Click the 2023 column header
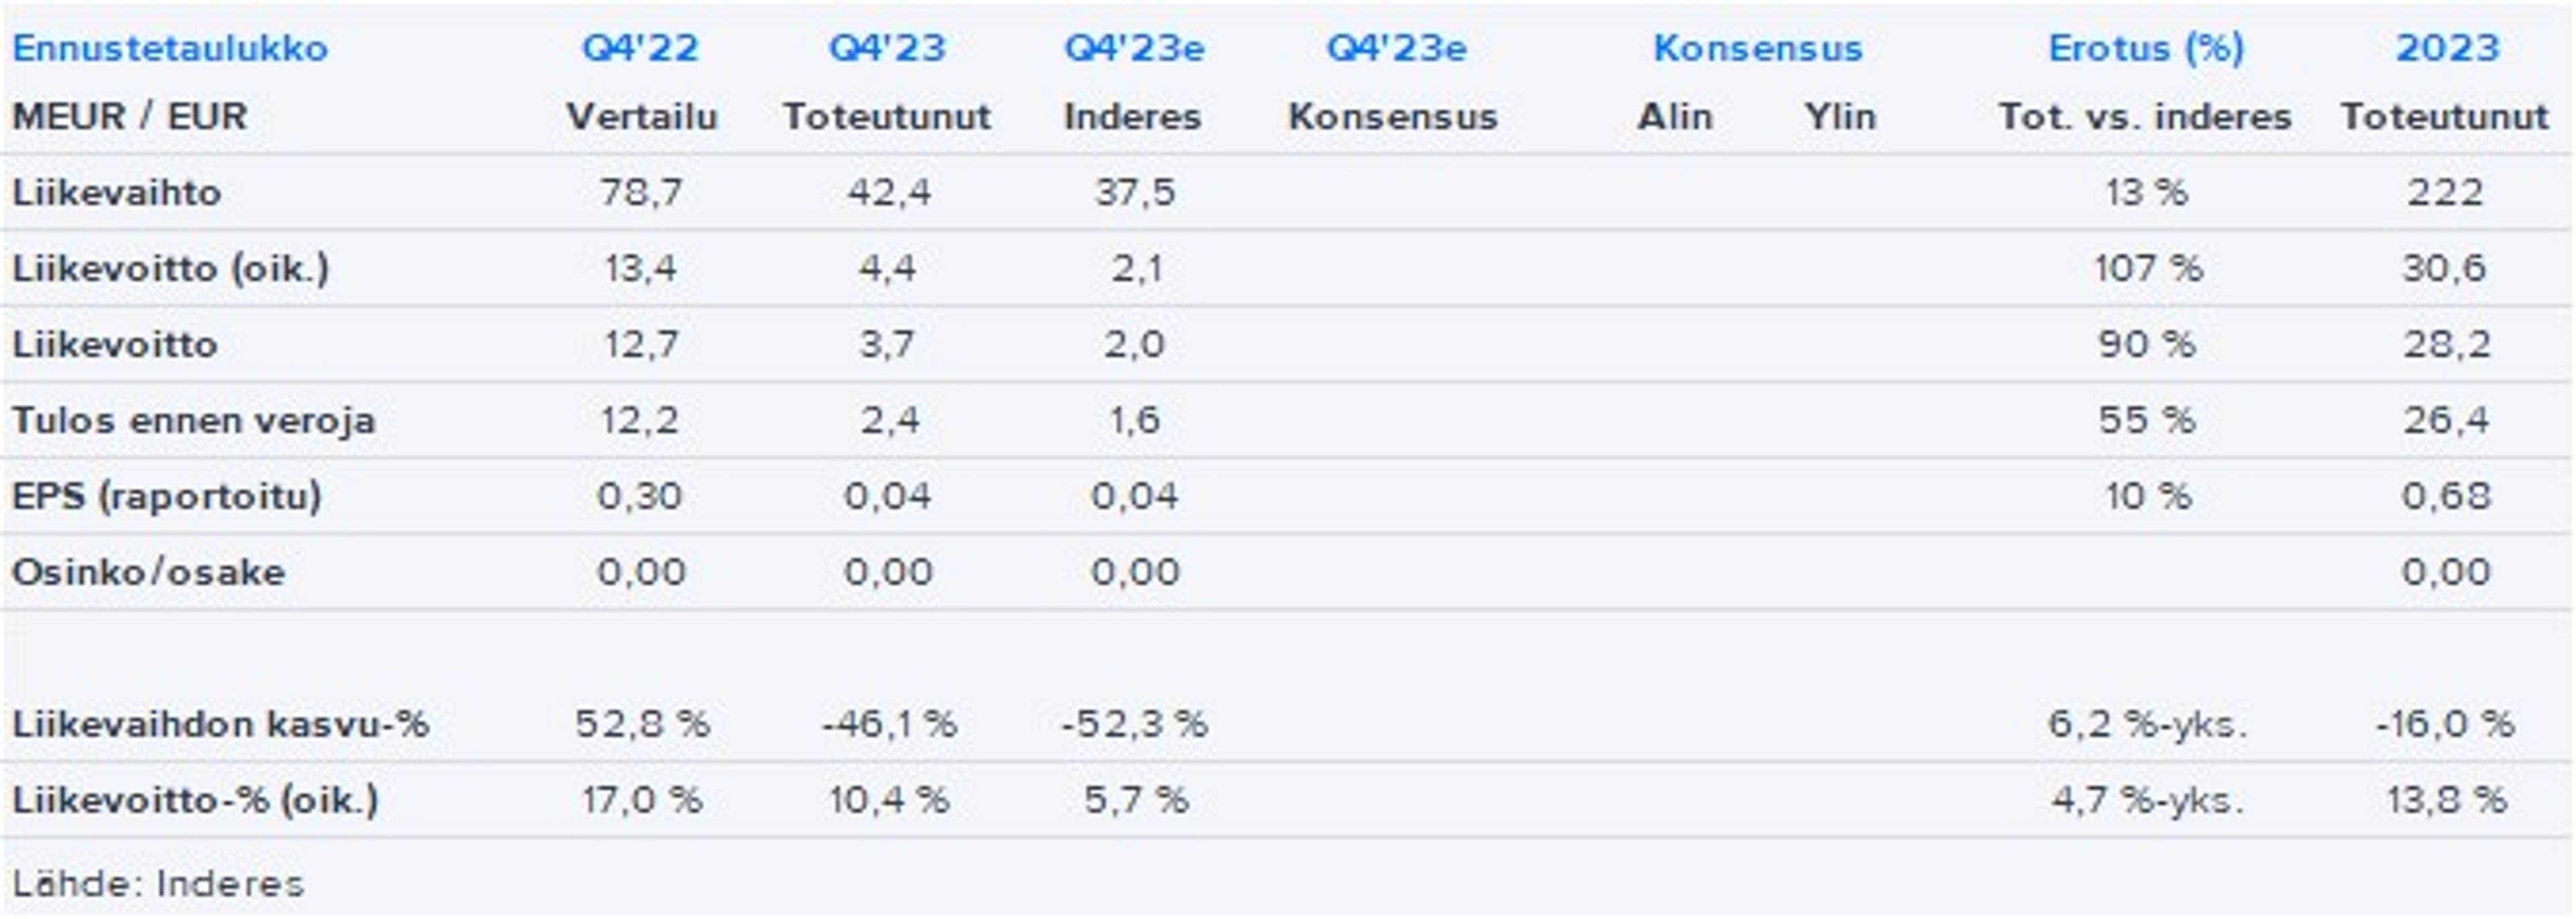This screenshot has height=919, width=2576. click(x=2447, y=48)
